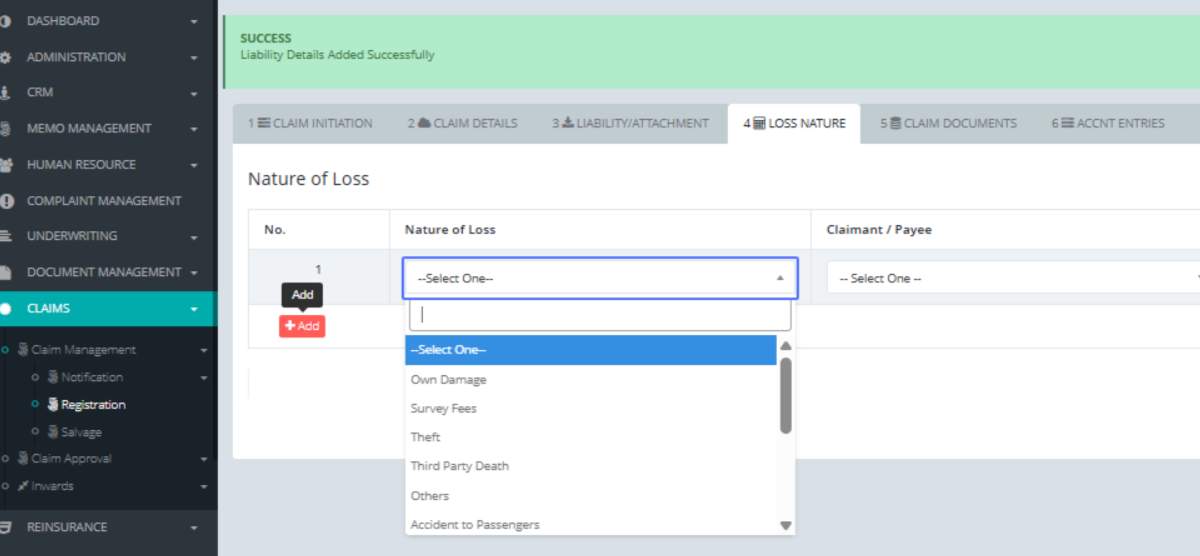Click the dropdown list scrollbar down arrow

click(785, 525)
